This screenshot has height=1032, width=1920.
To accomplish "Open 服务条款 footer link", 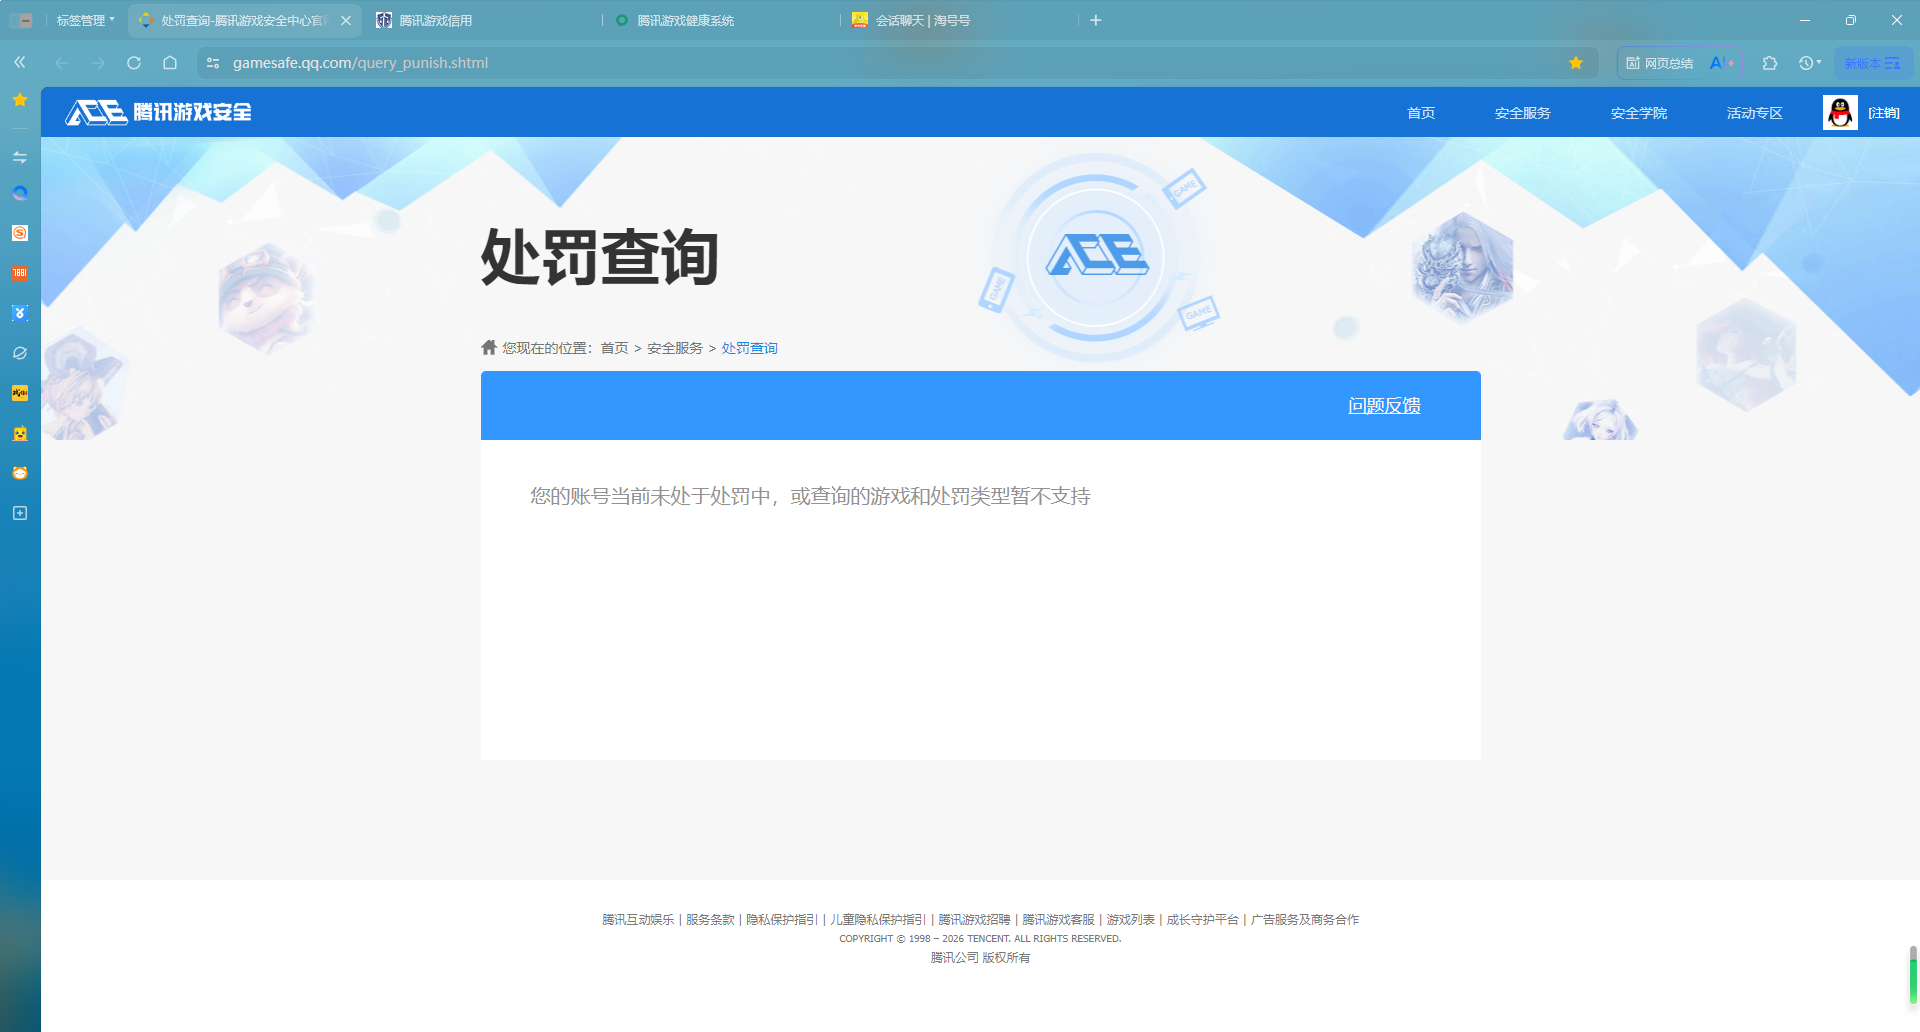I will click(710, 919).
